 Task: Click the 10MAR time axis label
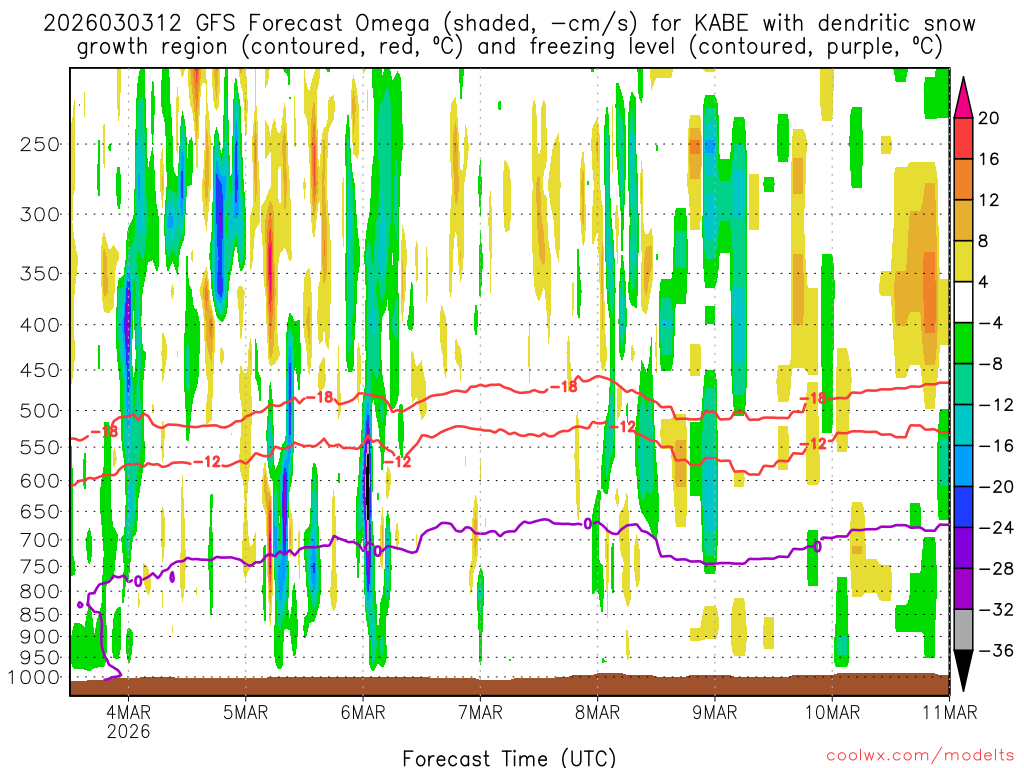point(832,712)
